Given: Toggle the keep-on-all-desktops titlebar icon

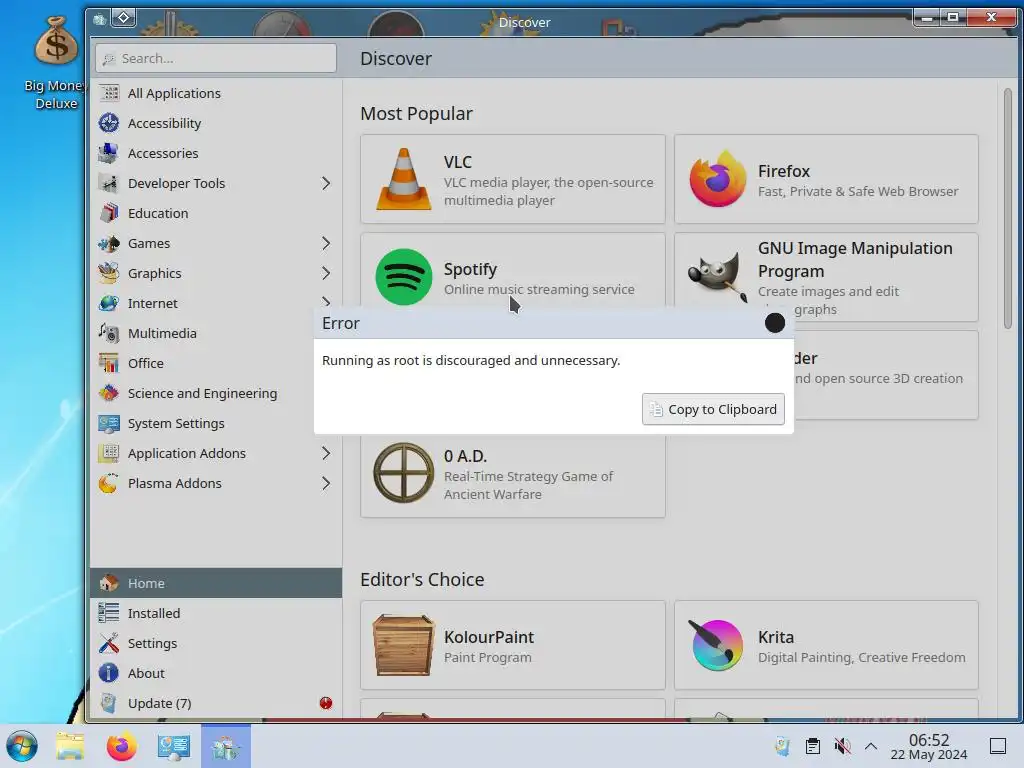Looking at the screenshot, I should click(x=124, y=18).
